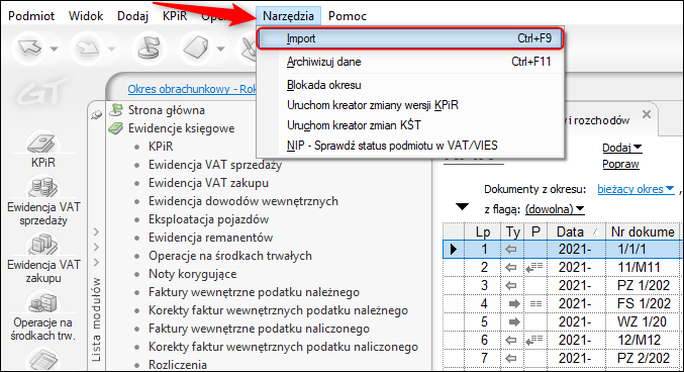Click Ewidencja VAT sprzedaży sidebar icon
Image resolution: width=684 pixels, height=372 pixels.
coord(43,201)
